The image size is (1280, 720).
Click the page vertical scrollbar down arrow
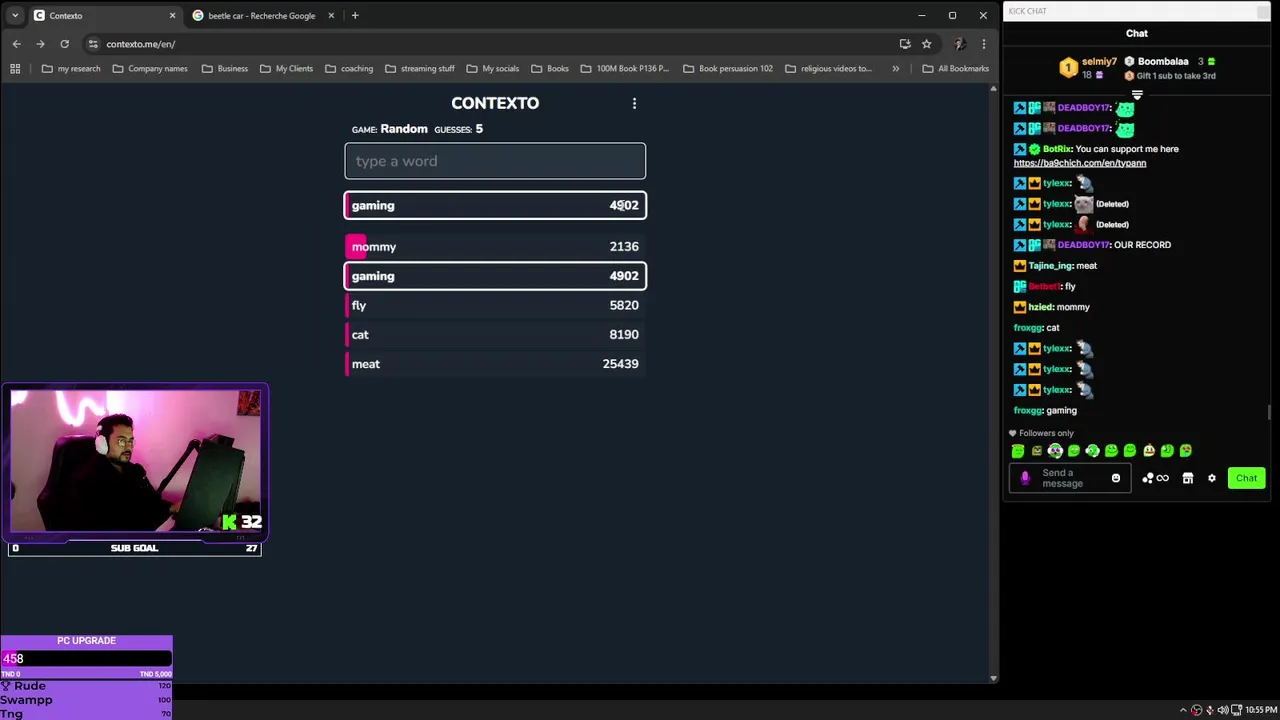coord(993,678)
